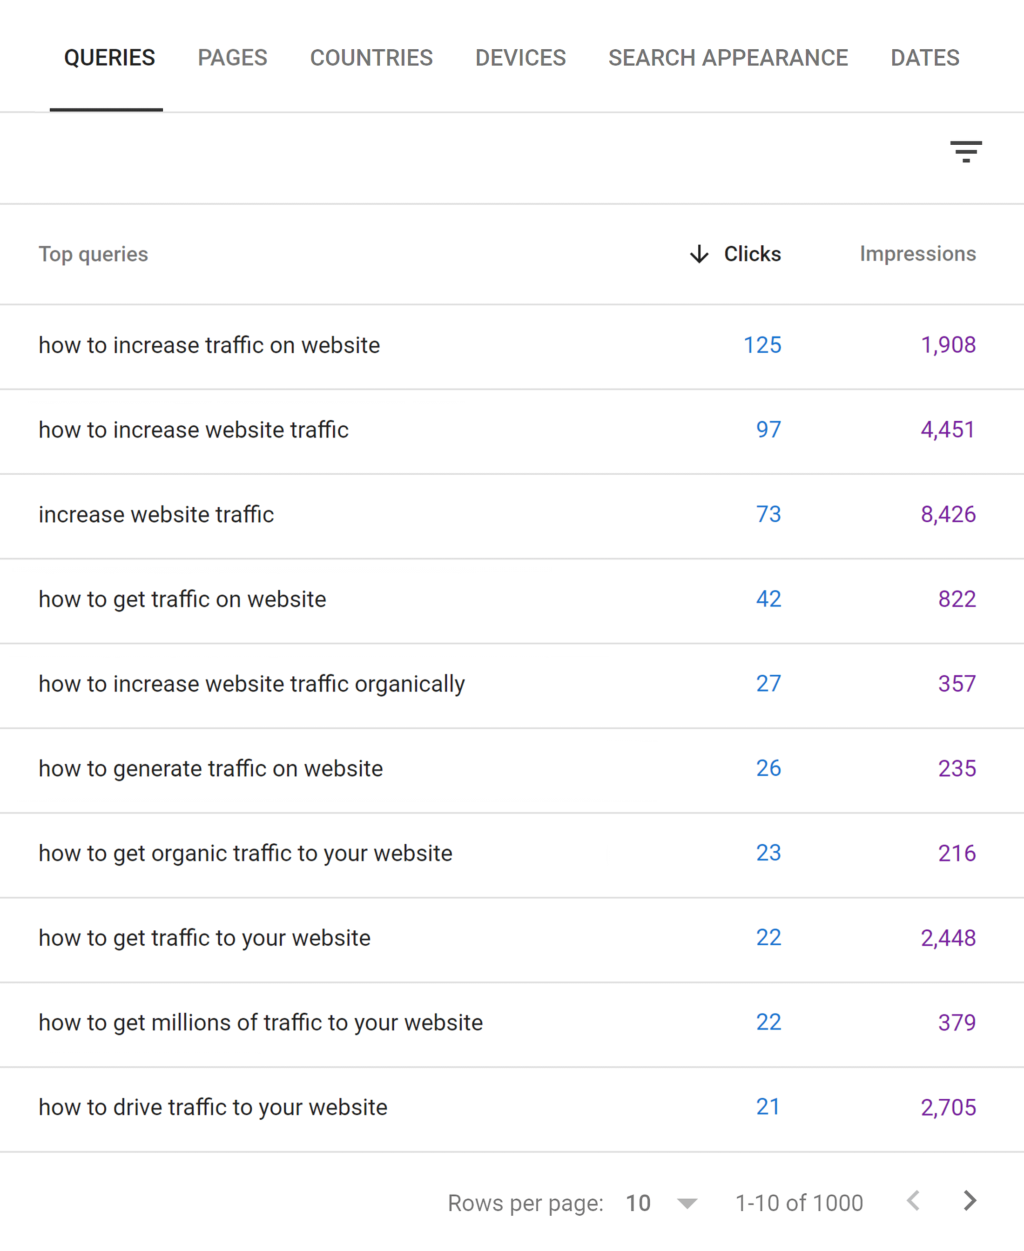The image size is (1024, 1251).
Task: Sort table by Impressions column
Action: coord(917,254)
